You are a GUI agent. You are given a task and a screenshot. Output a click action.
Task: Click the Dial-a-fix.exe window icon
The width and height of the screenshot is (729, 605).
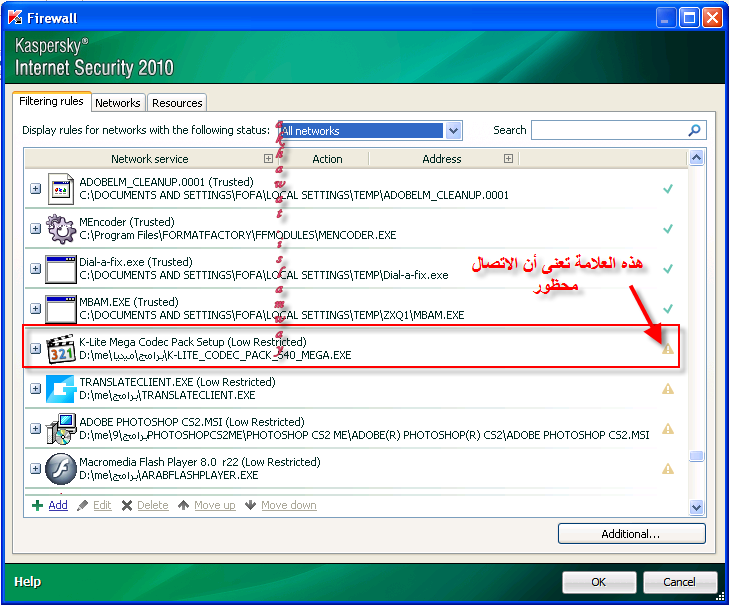pos(61,269)
